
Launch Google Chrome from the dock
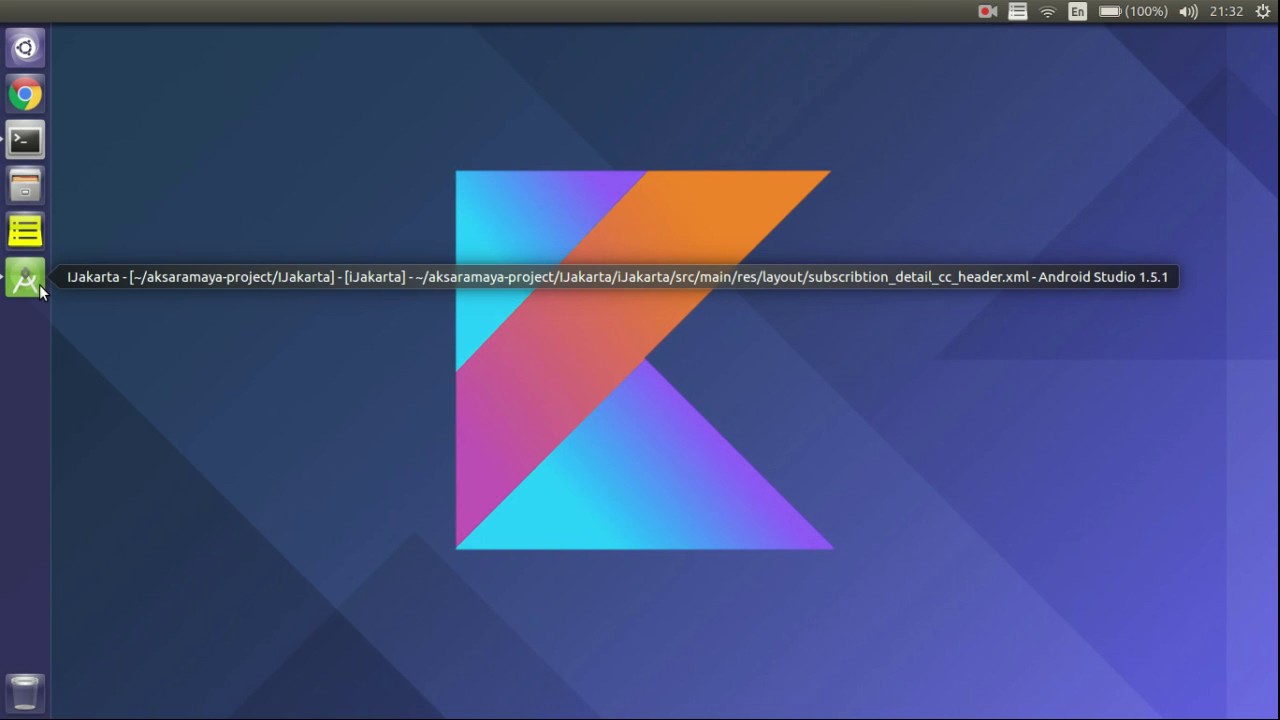(x=25, y=95)
